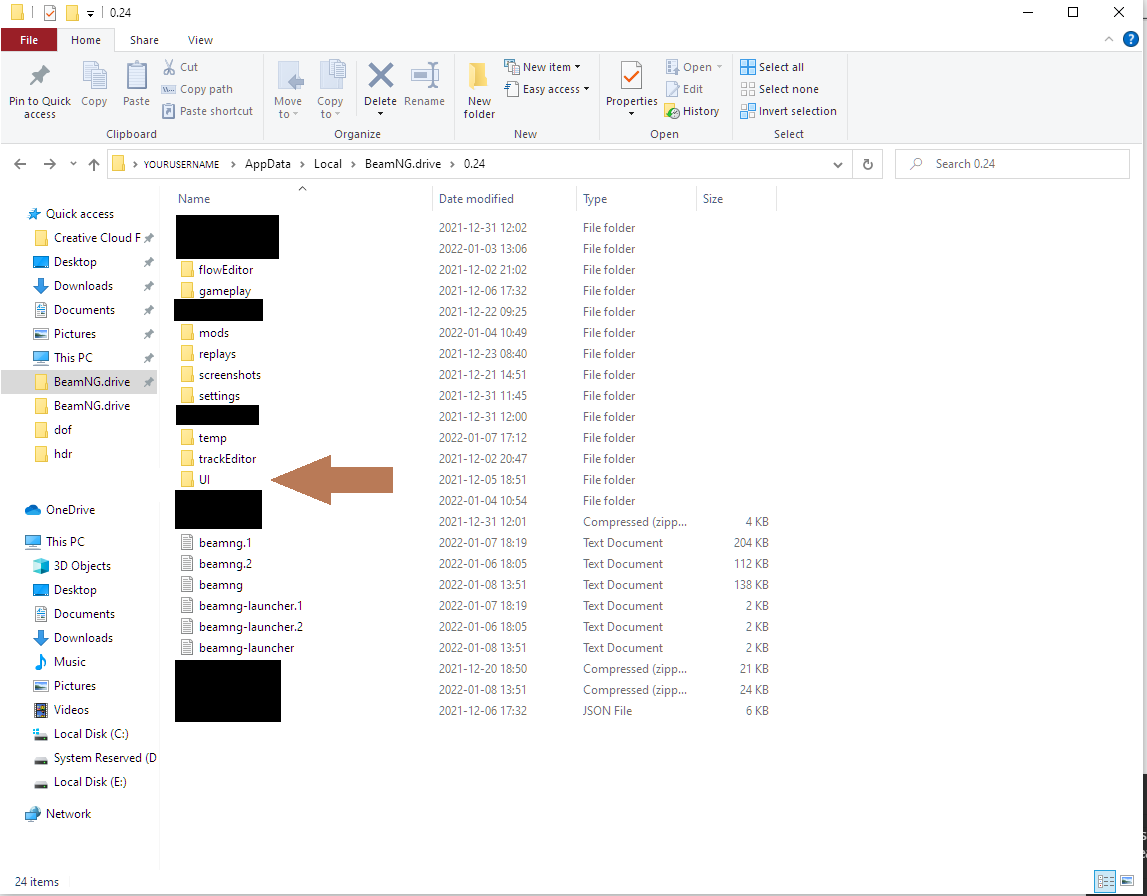Image resolution: width=1147 pixels, height=896 pixels.
Task: Collapse the ribbon with chevron
Action: pyautogui.click(x=1109, y=39)
